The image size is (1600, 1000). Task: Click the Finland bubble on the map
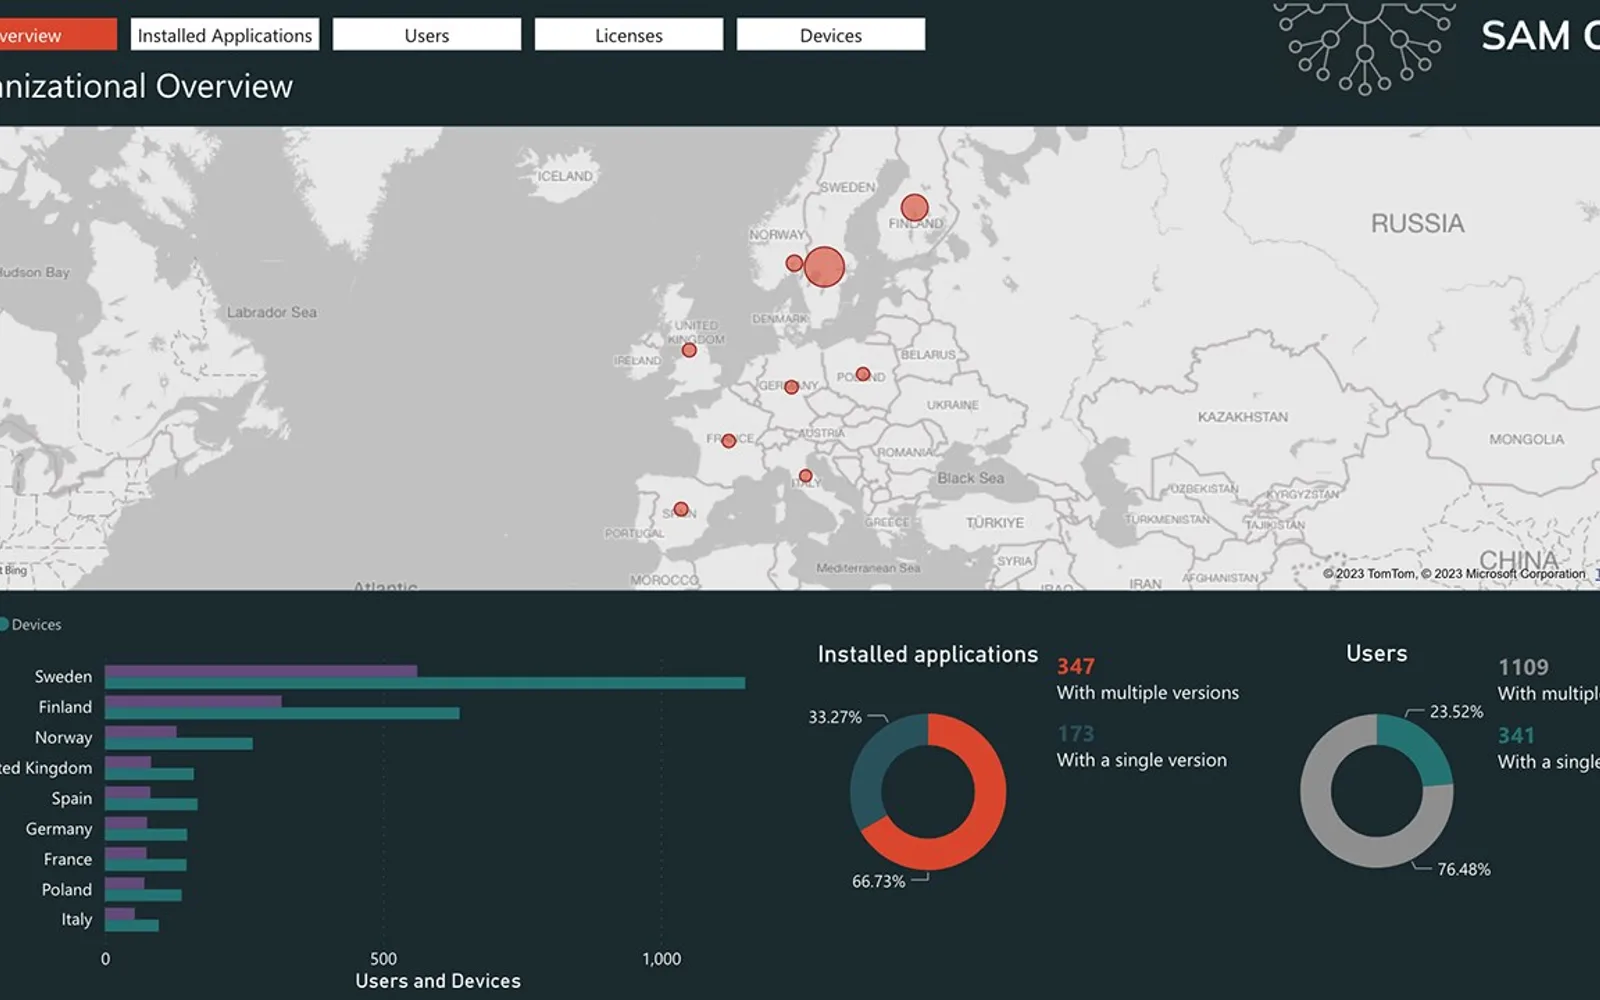(x=914, y=208)
